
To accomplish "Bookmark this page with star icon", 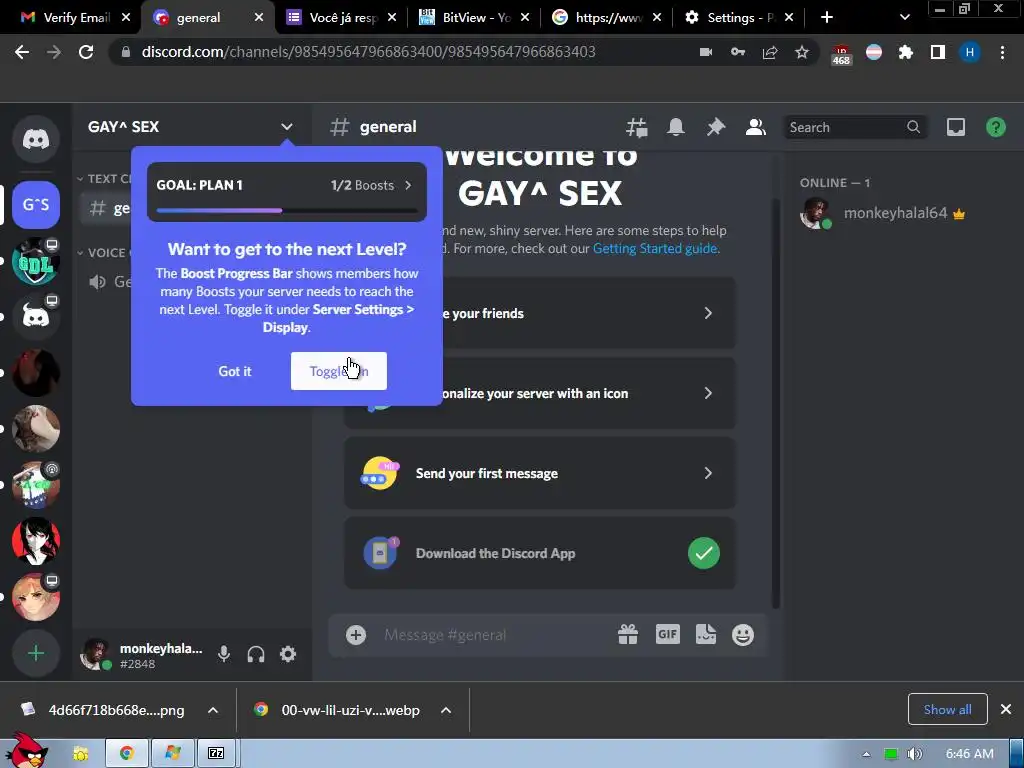I will (x=802, y=52).
